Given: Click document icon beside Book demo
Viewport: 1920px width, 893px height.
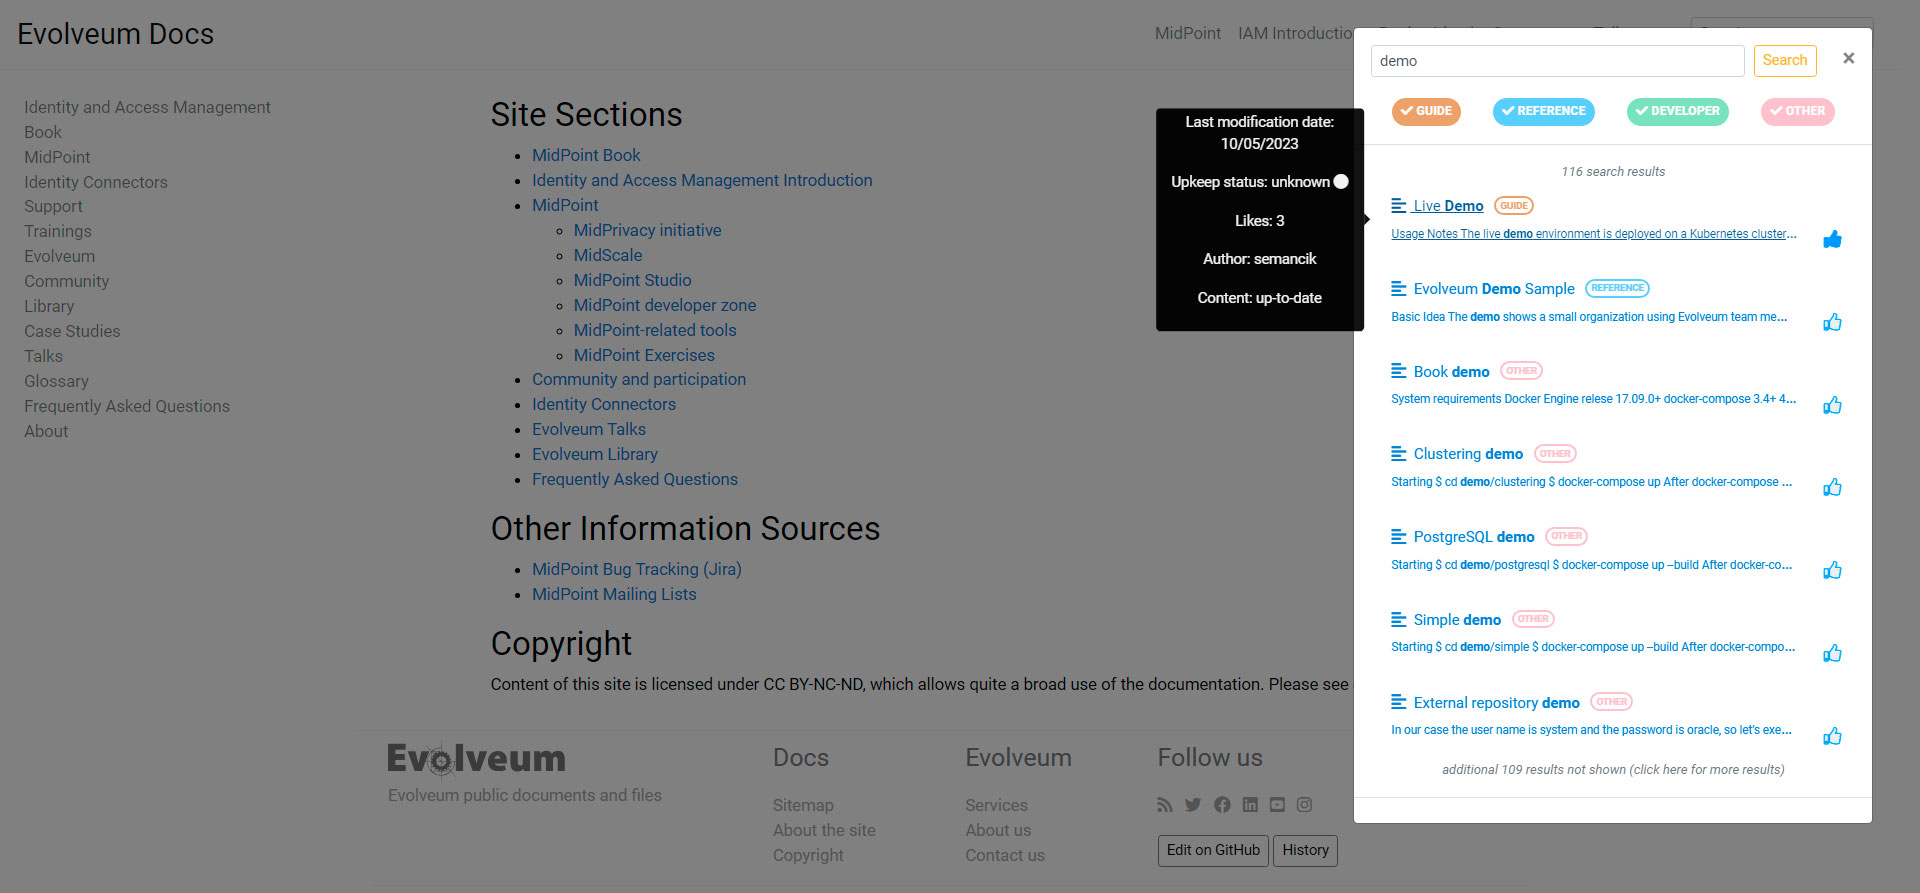Looking at the screenshot, I should tap(1398, 371).
